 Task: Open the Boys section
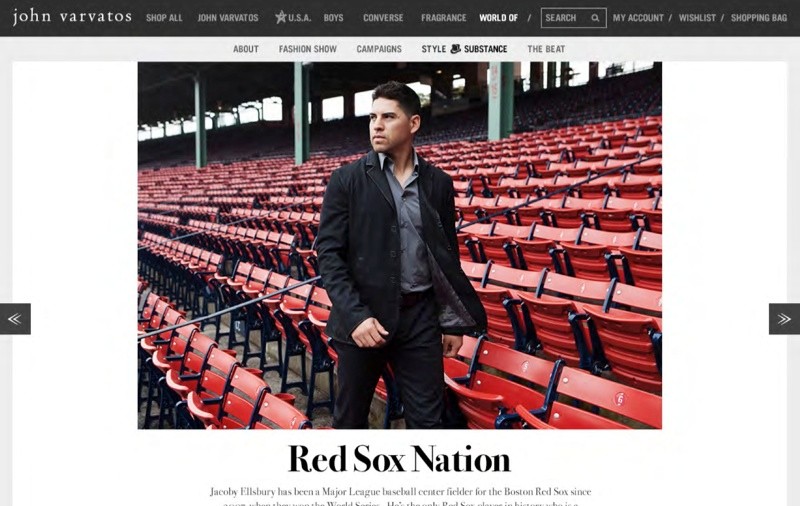(333, 18)
